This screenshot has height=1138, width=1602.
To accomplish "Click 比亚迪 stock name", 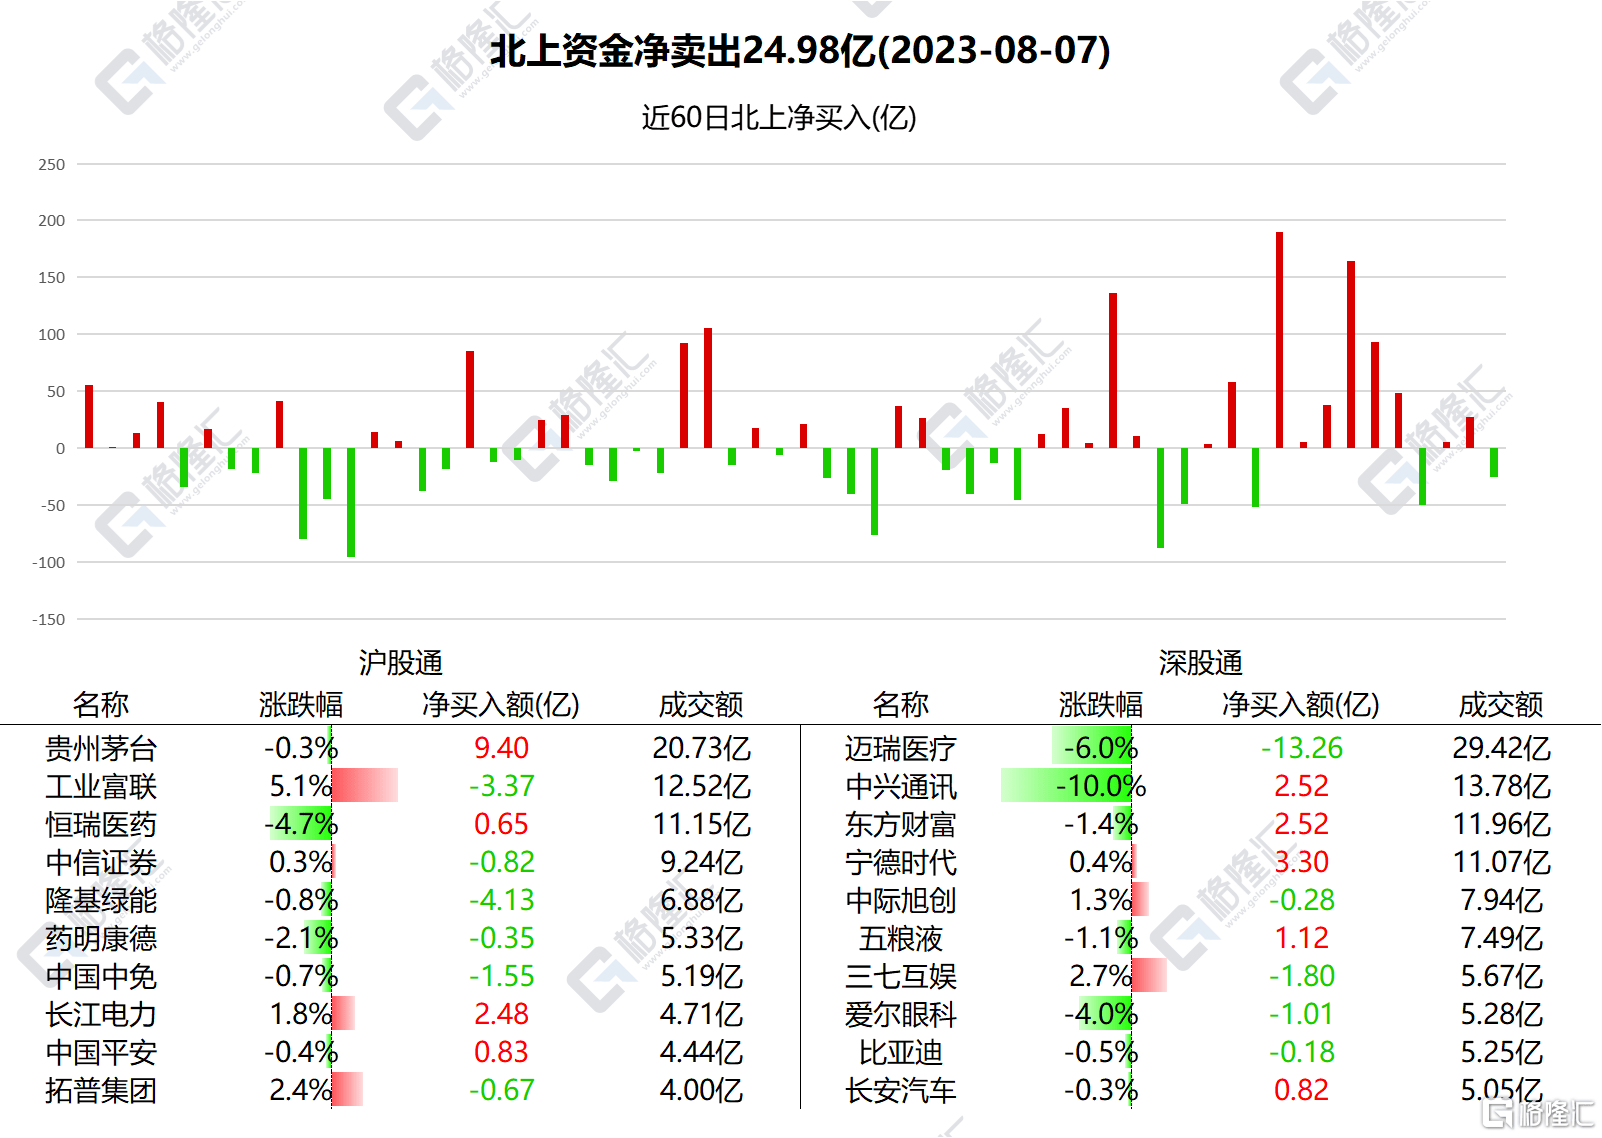I will point(901,1052).
